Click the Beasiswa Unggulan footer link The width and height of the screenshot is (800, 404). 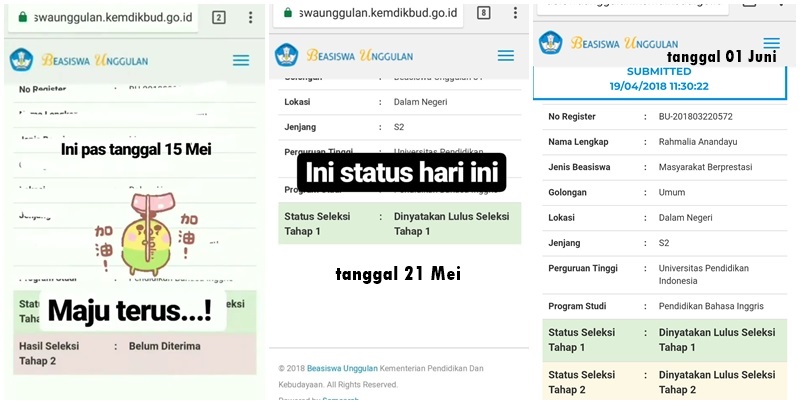point(342,368)
